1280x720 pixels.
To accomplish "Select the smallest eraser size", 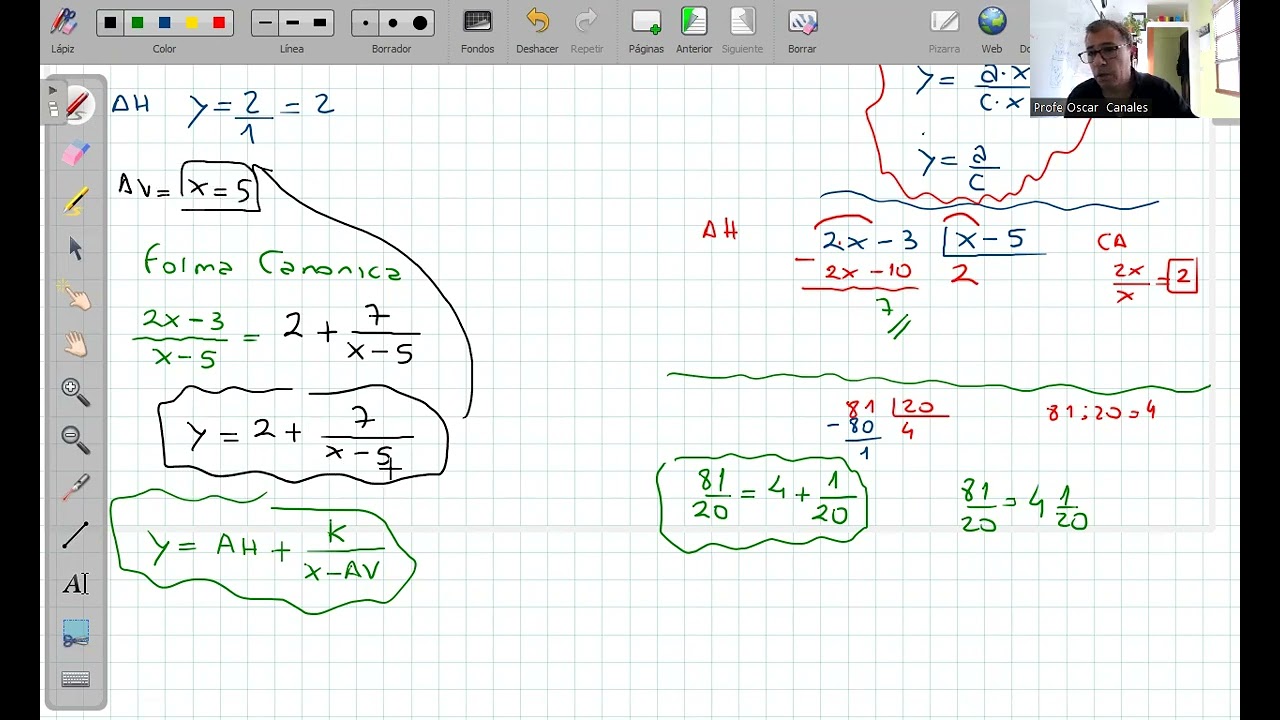I will [366, 22].
